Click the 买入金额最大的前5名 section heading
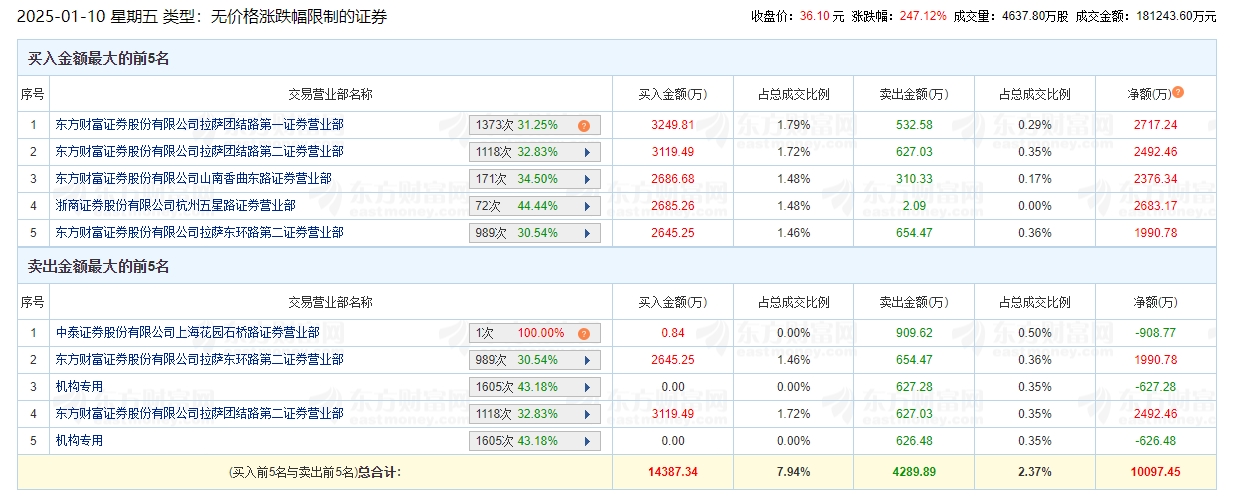The image size is (1235, 500). coord(98,59)
